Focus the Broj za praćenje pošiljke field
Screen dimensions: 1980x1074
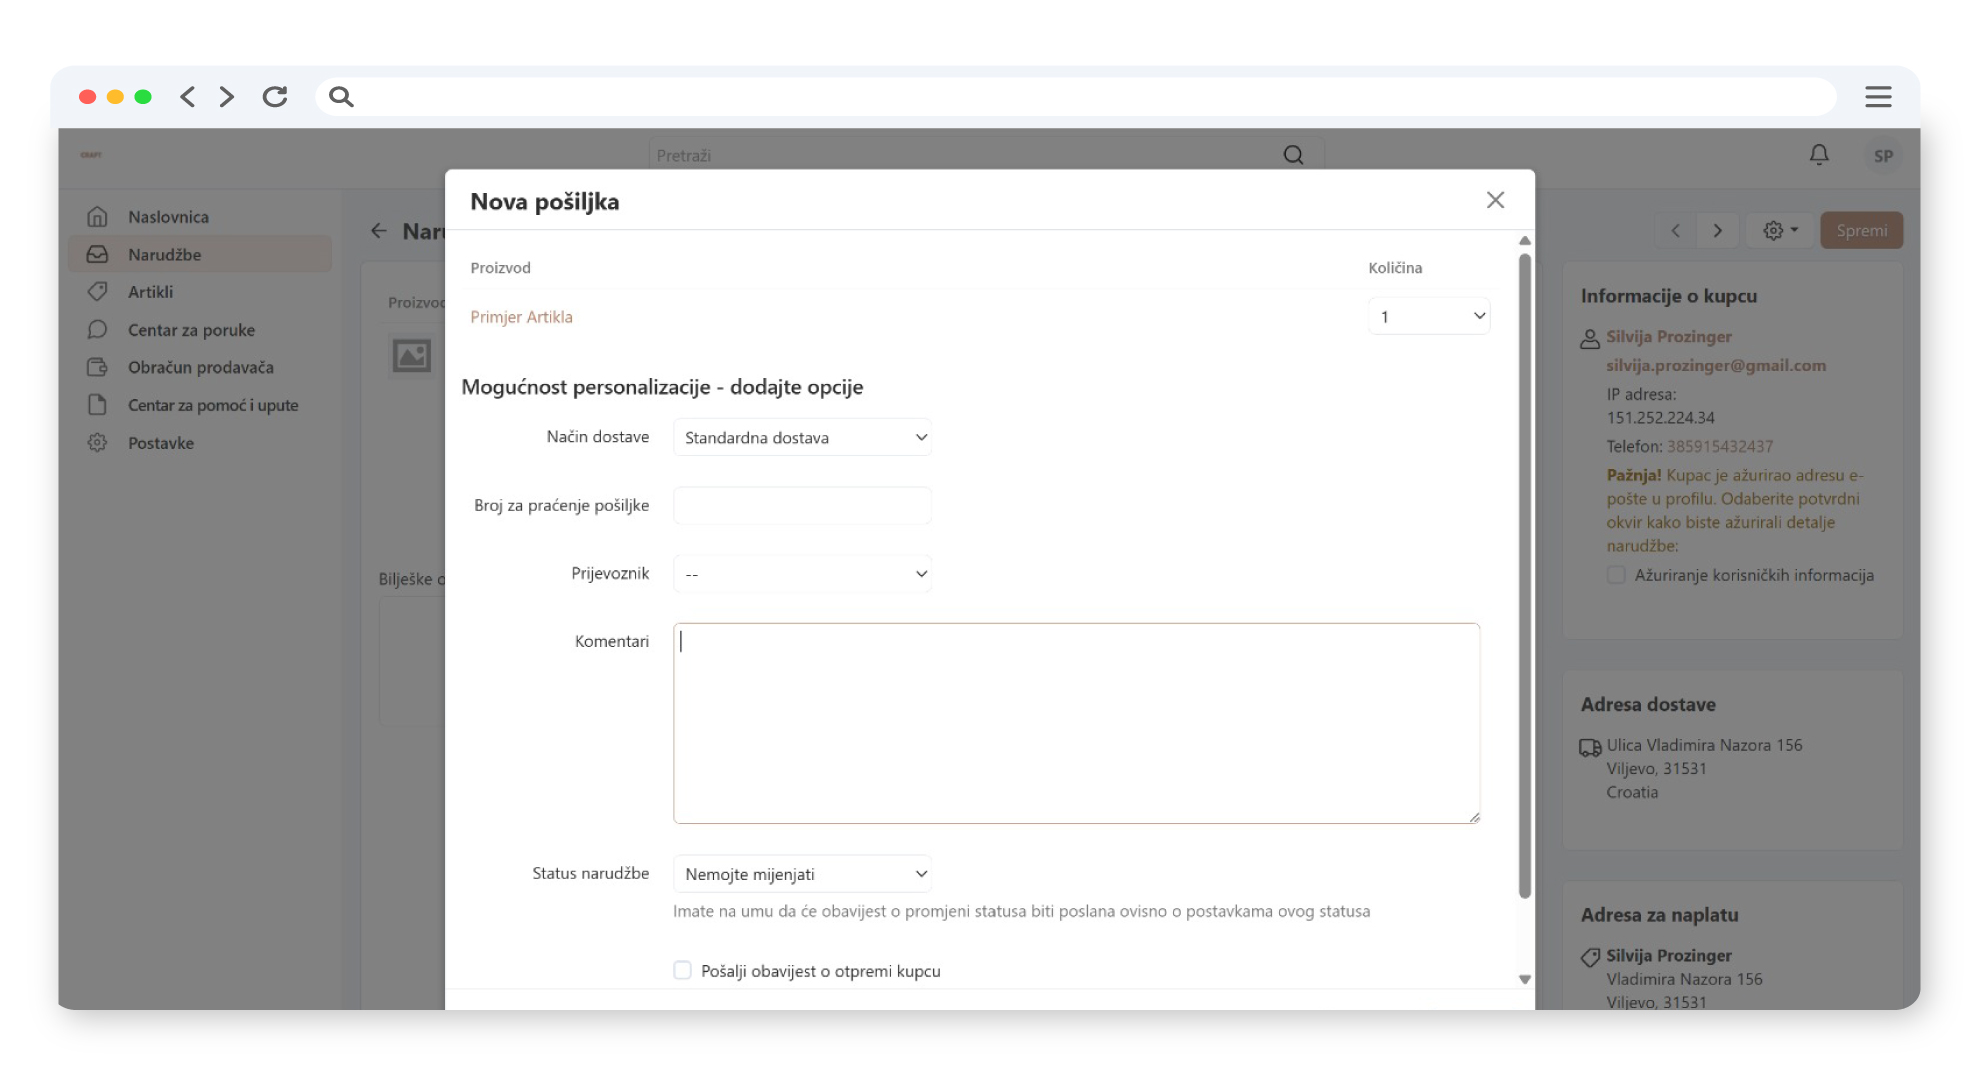coord(802,506)
